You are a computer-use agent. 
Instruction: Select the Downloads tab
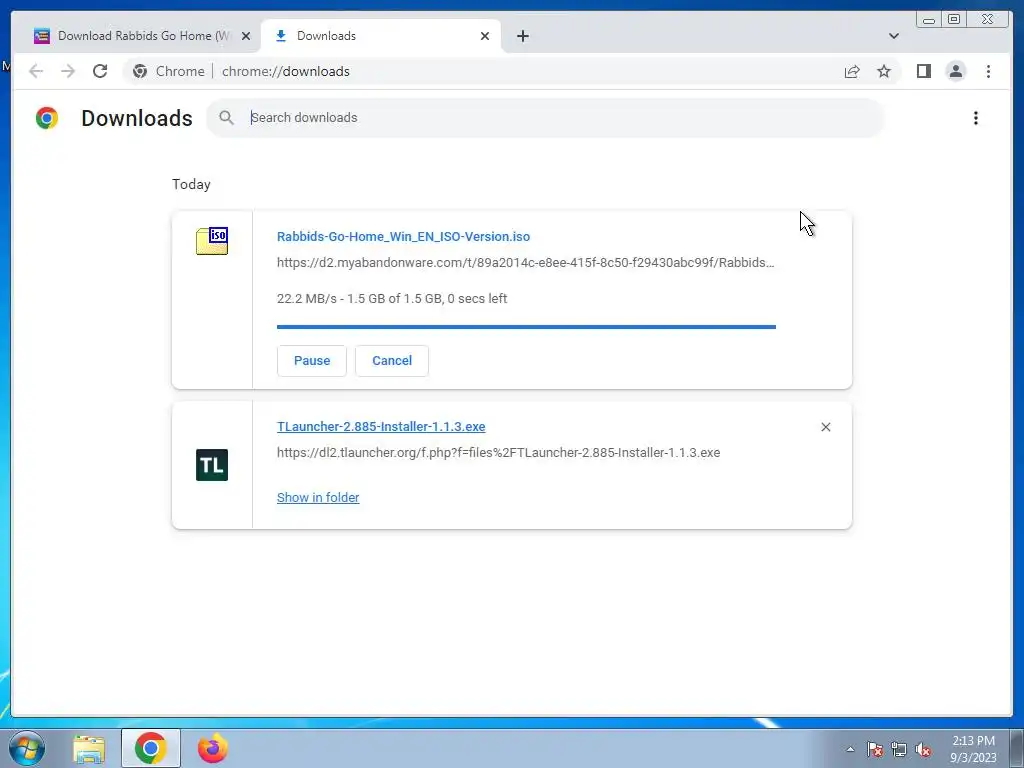[381, 36]
